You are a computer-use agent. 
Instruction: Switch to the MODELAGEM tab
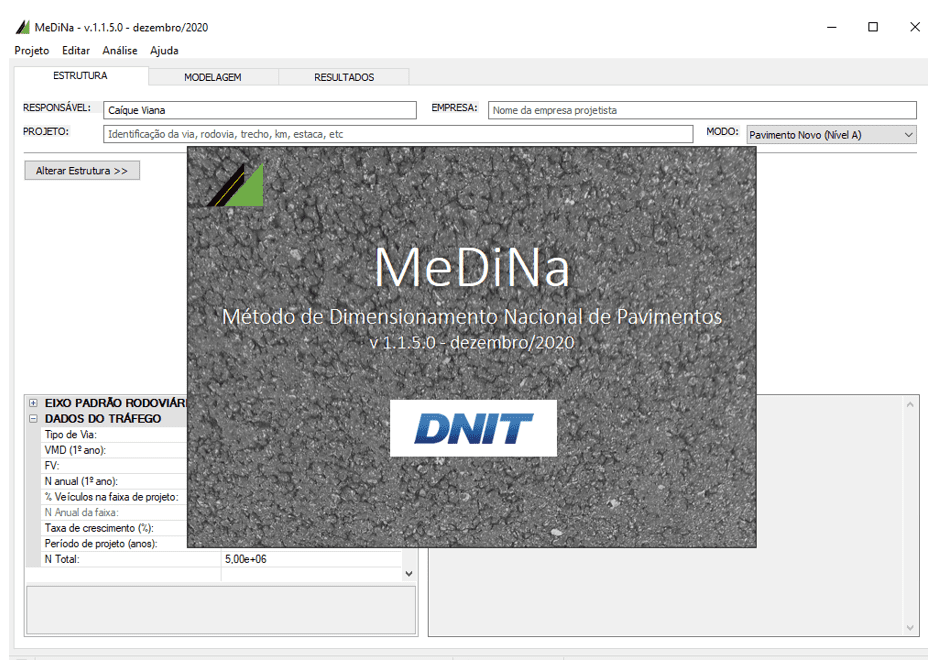pyautogui.click(x=213, y=77)
